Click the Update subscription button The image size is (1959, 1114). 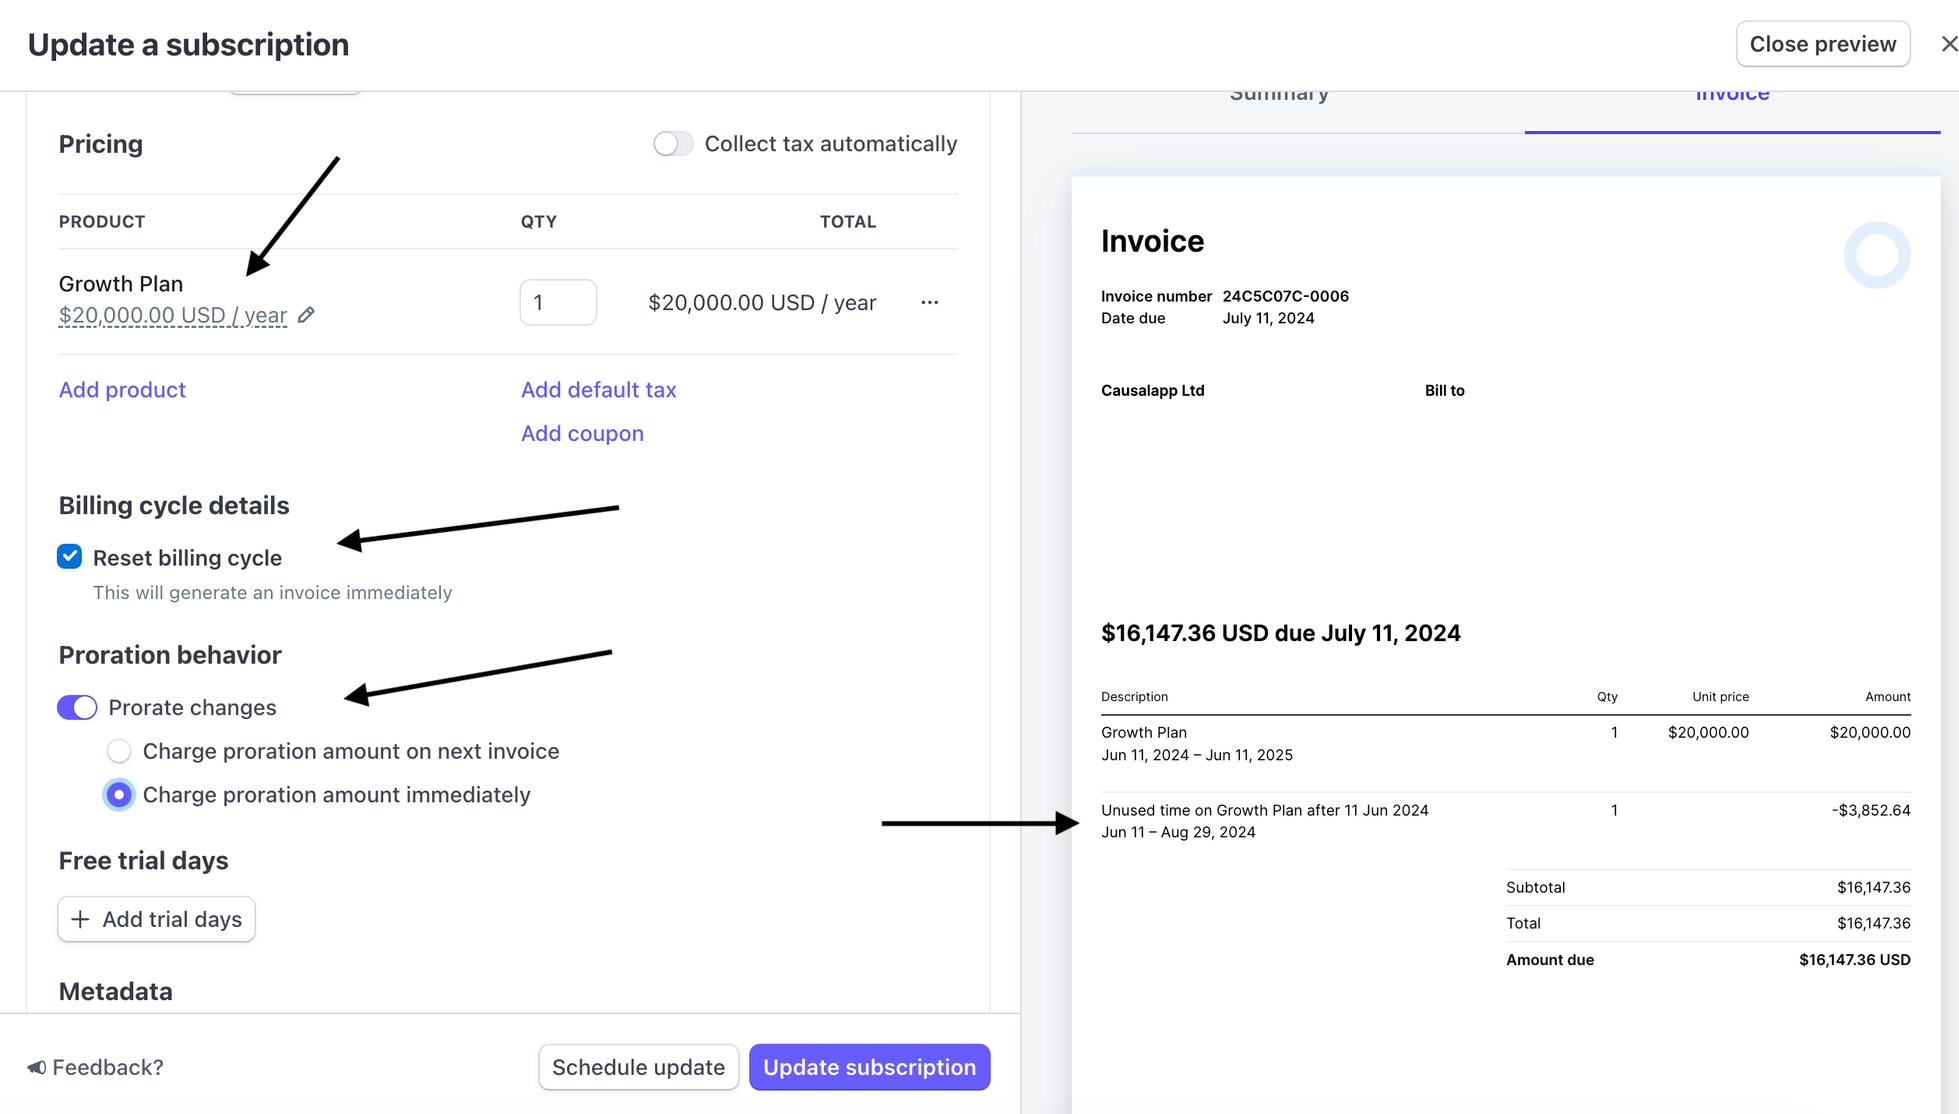869,1067
